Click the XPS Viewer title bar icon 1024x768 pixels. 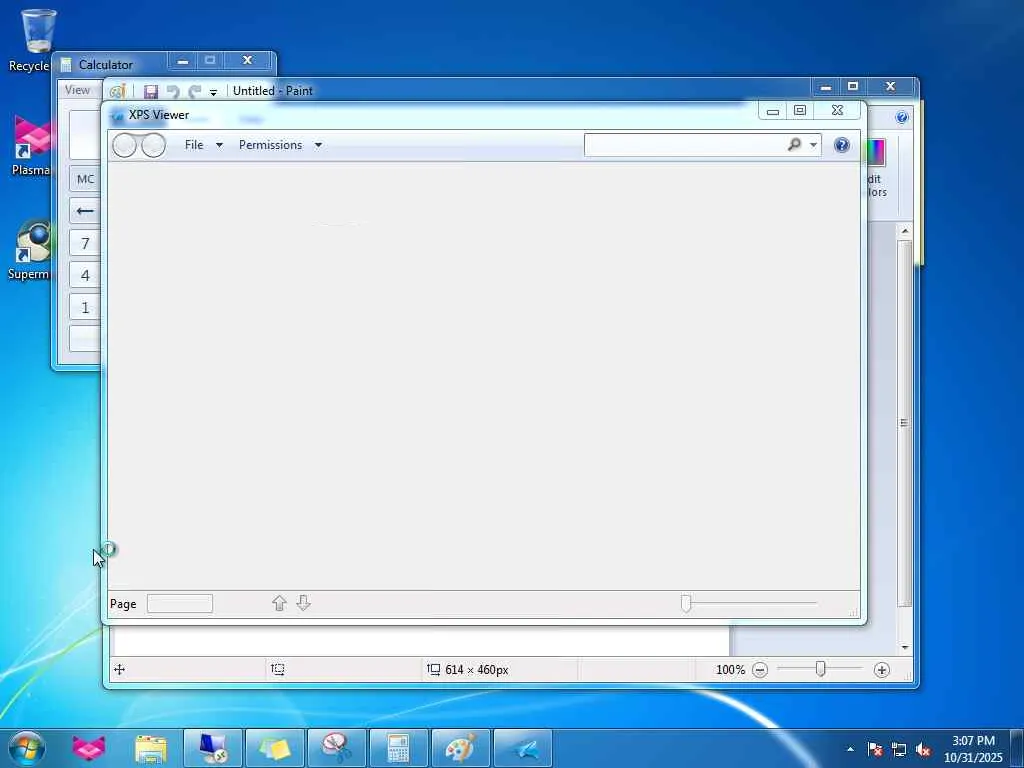click(x=118, y=116)
